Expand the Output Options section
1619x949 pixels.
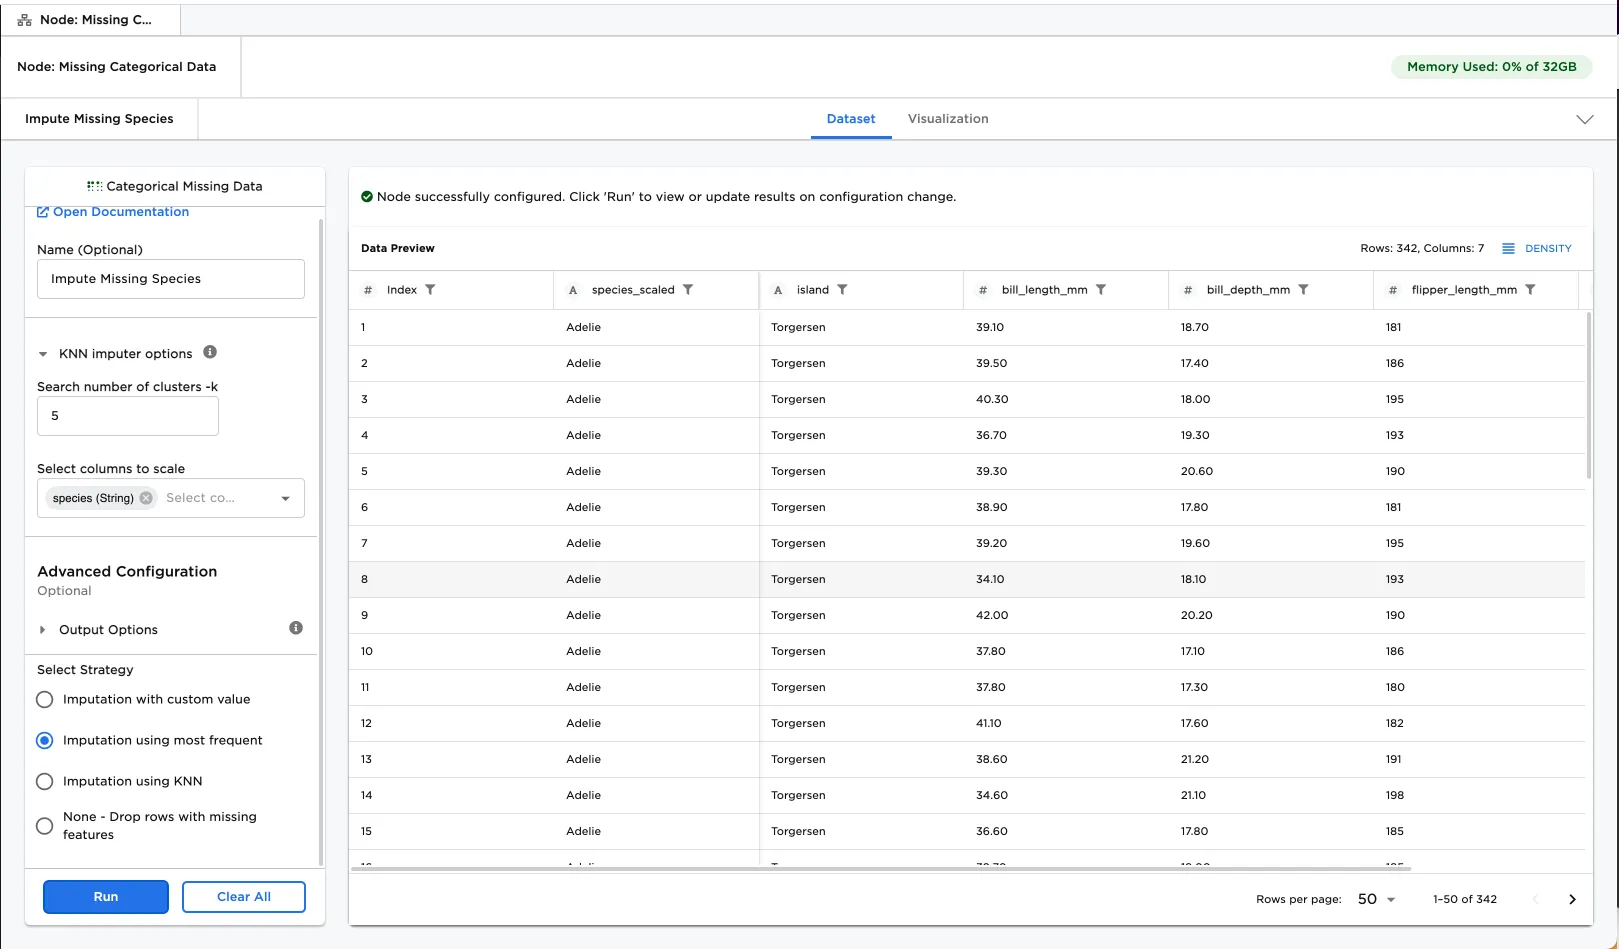pyautogui.click(x=43, y=630)
